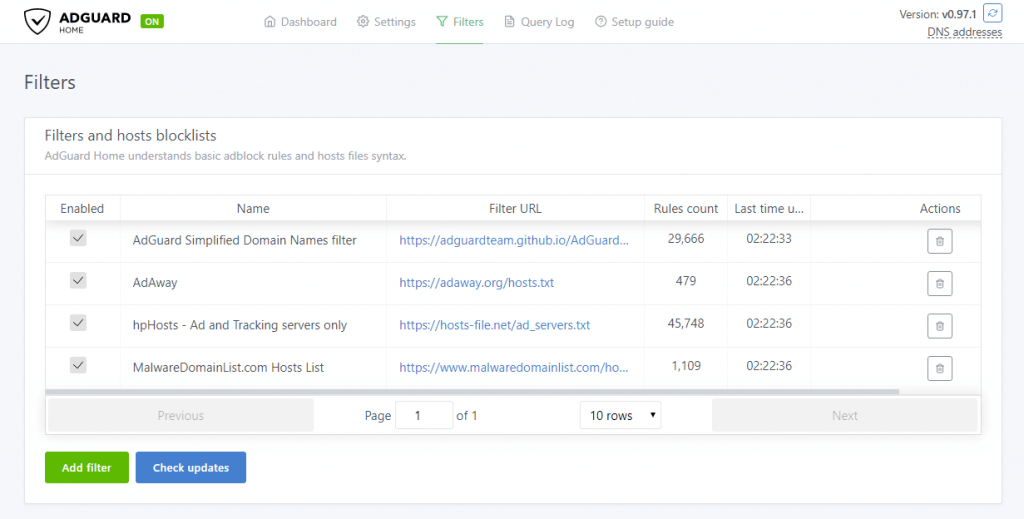Viewport: 1024px width, 519px height.
Task: Click the Check updates button
Action: 191,467
